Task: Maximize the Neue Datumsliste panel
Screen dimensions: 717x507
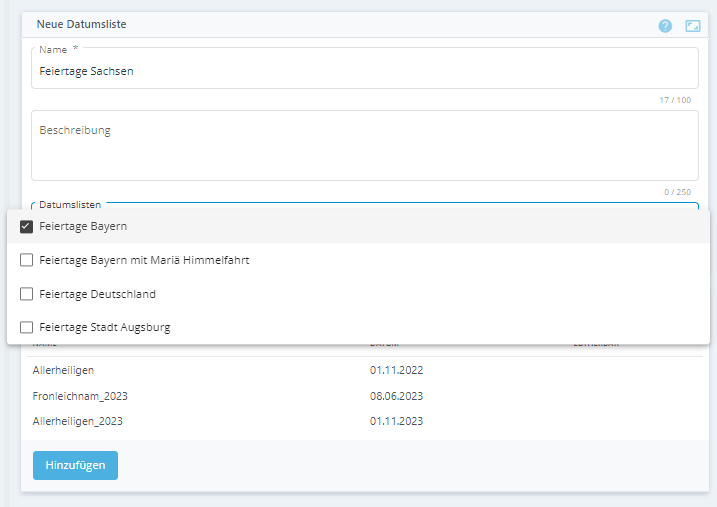Action: click(x=692, y=26)
